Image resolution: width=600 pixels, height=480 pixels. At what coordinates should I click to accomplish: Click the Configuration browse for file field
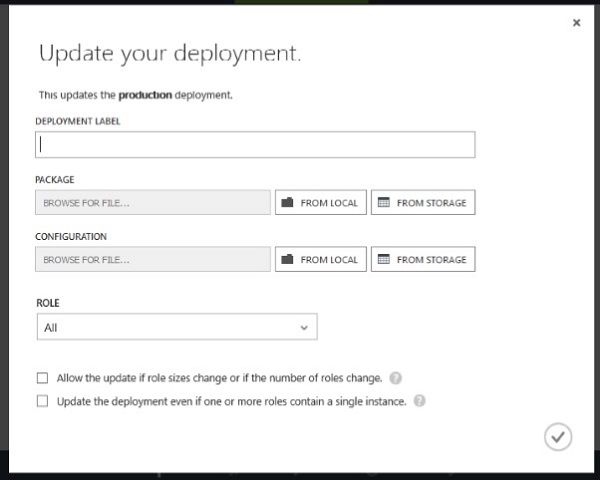coord(152,260)
